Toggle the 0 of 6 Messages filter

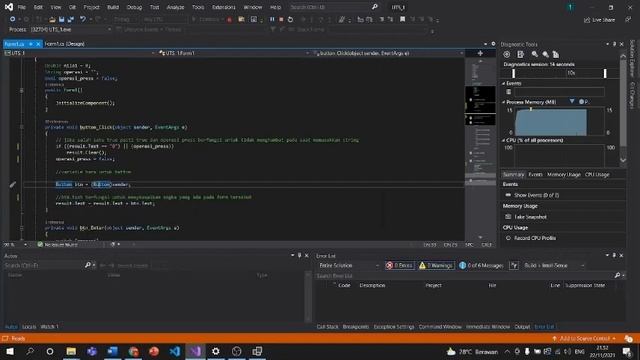click(481, 265)
